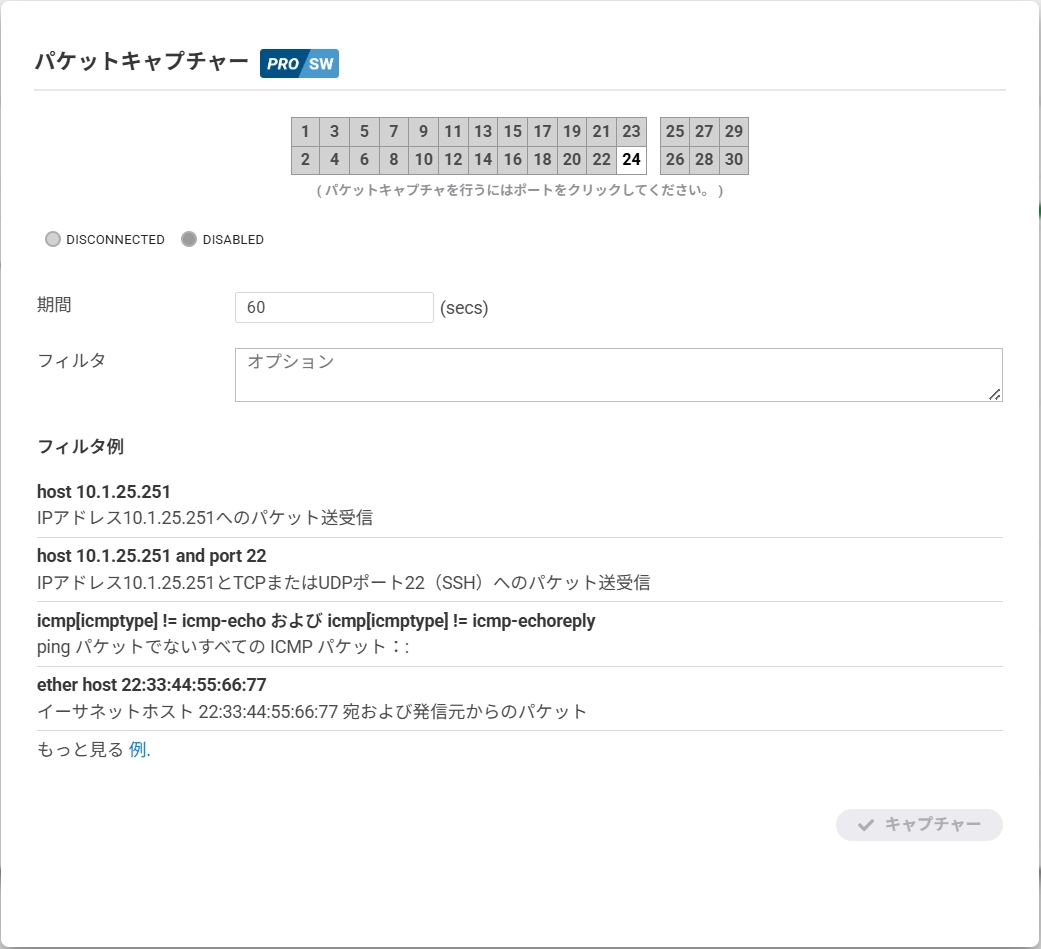
Task: Select port 28 in the uplink group
Action: pyautogui.click(x=704, y=160)
